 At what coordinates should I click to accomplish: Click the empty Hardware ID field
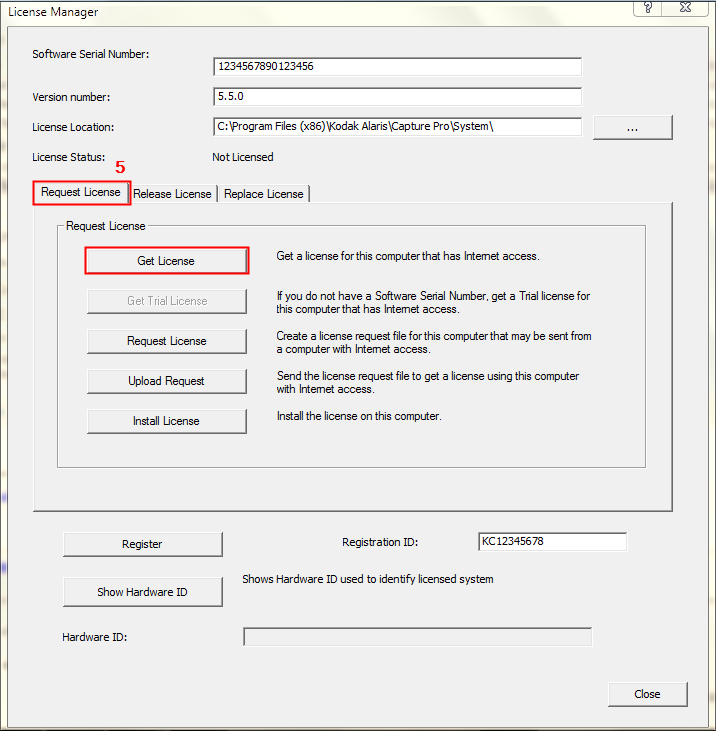click(417, 637)
